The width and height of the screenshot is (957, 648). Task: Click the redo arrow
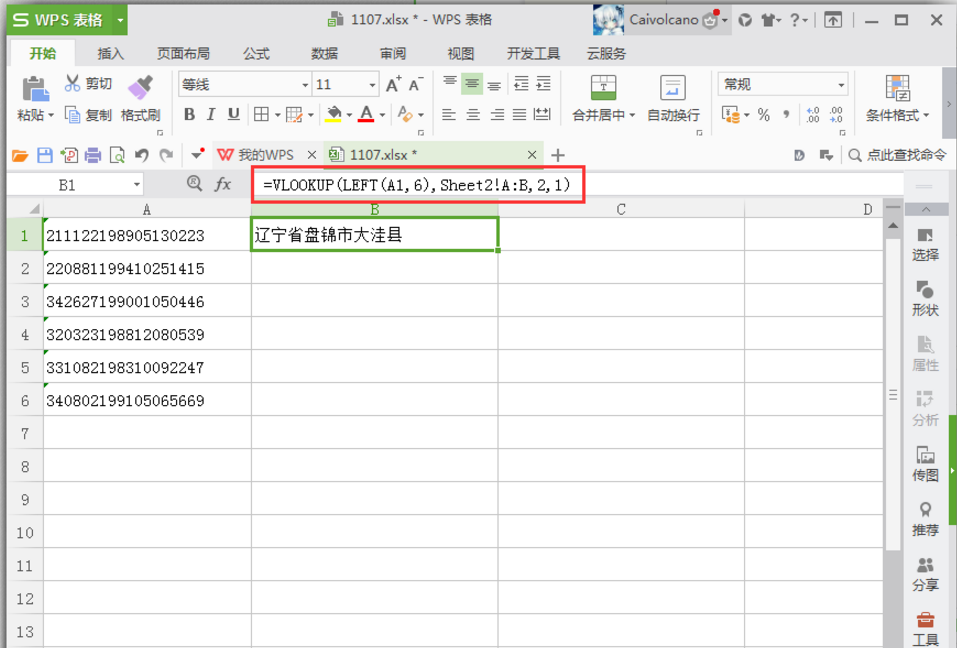[x=166, y=156]
